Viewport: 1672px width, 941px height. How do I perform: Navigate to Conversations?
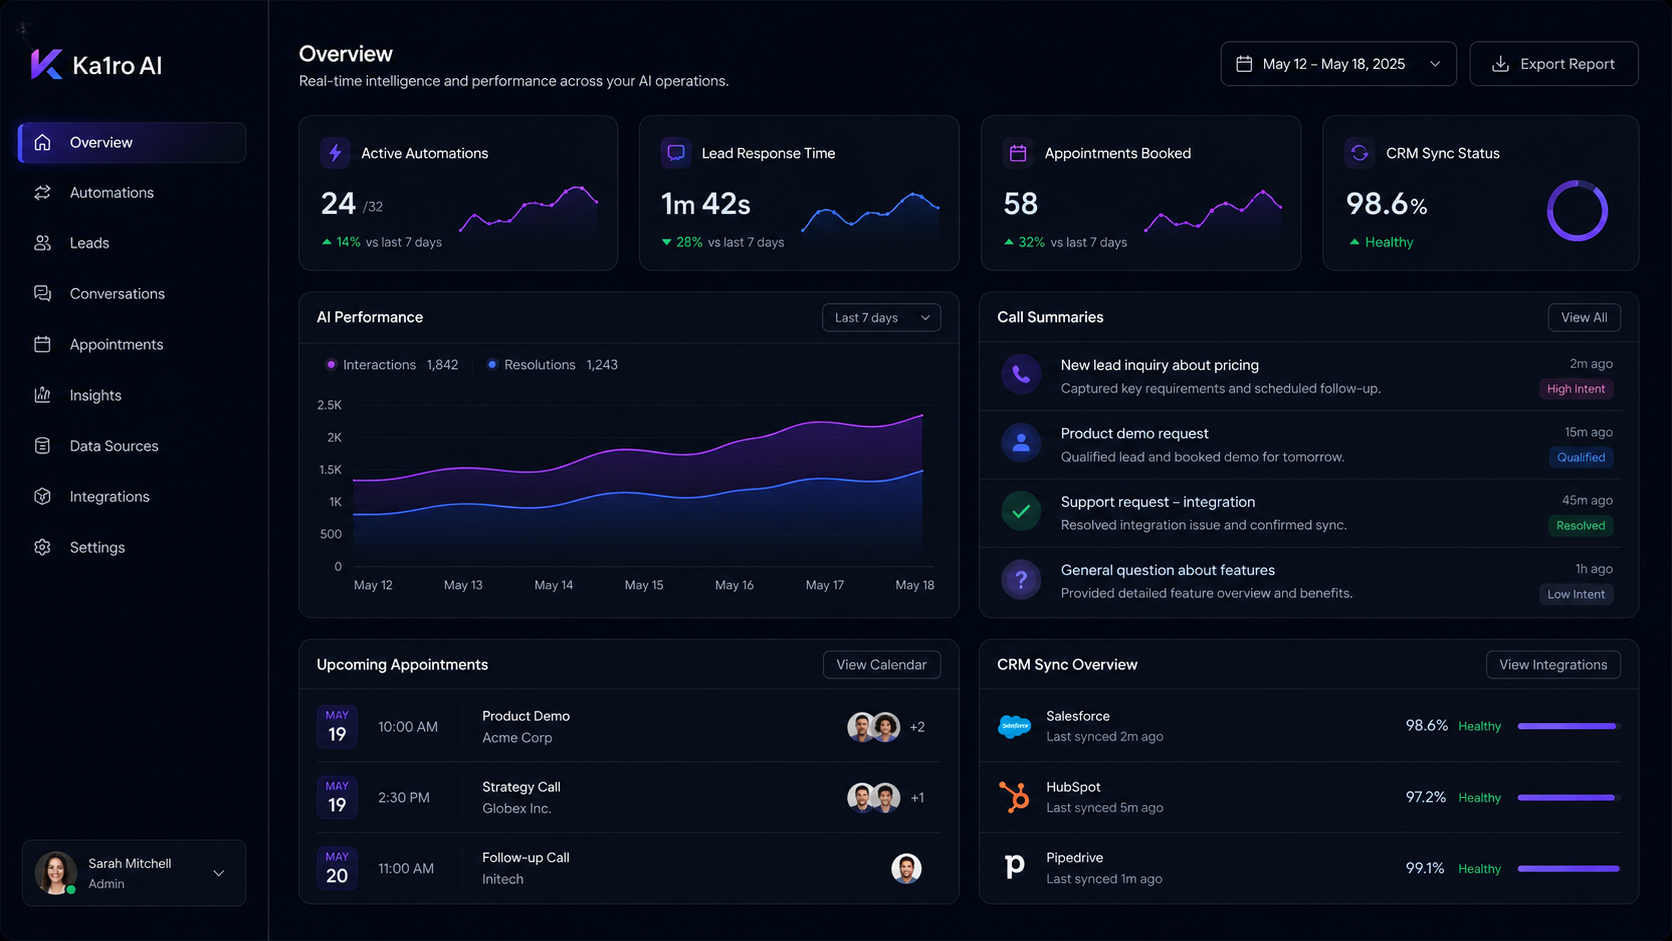(x=132, y=293)
